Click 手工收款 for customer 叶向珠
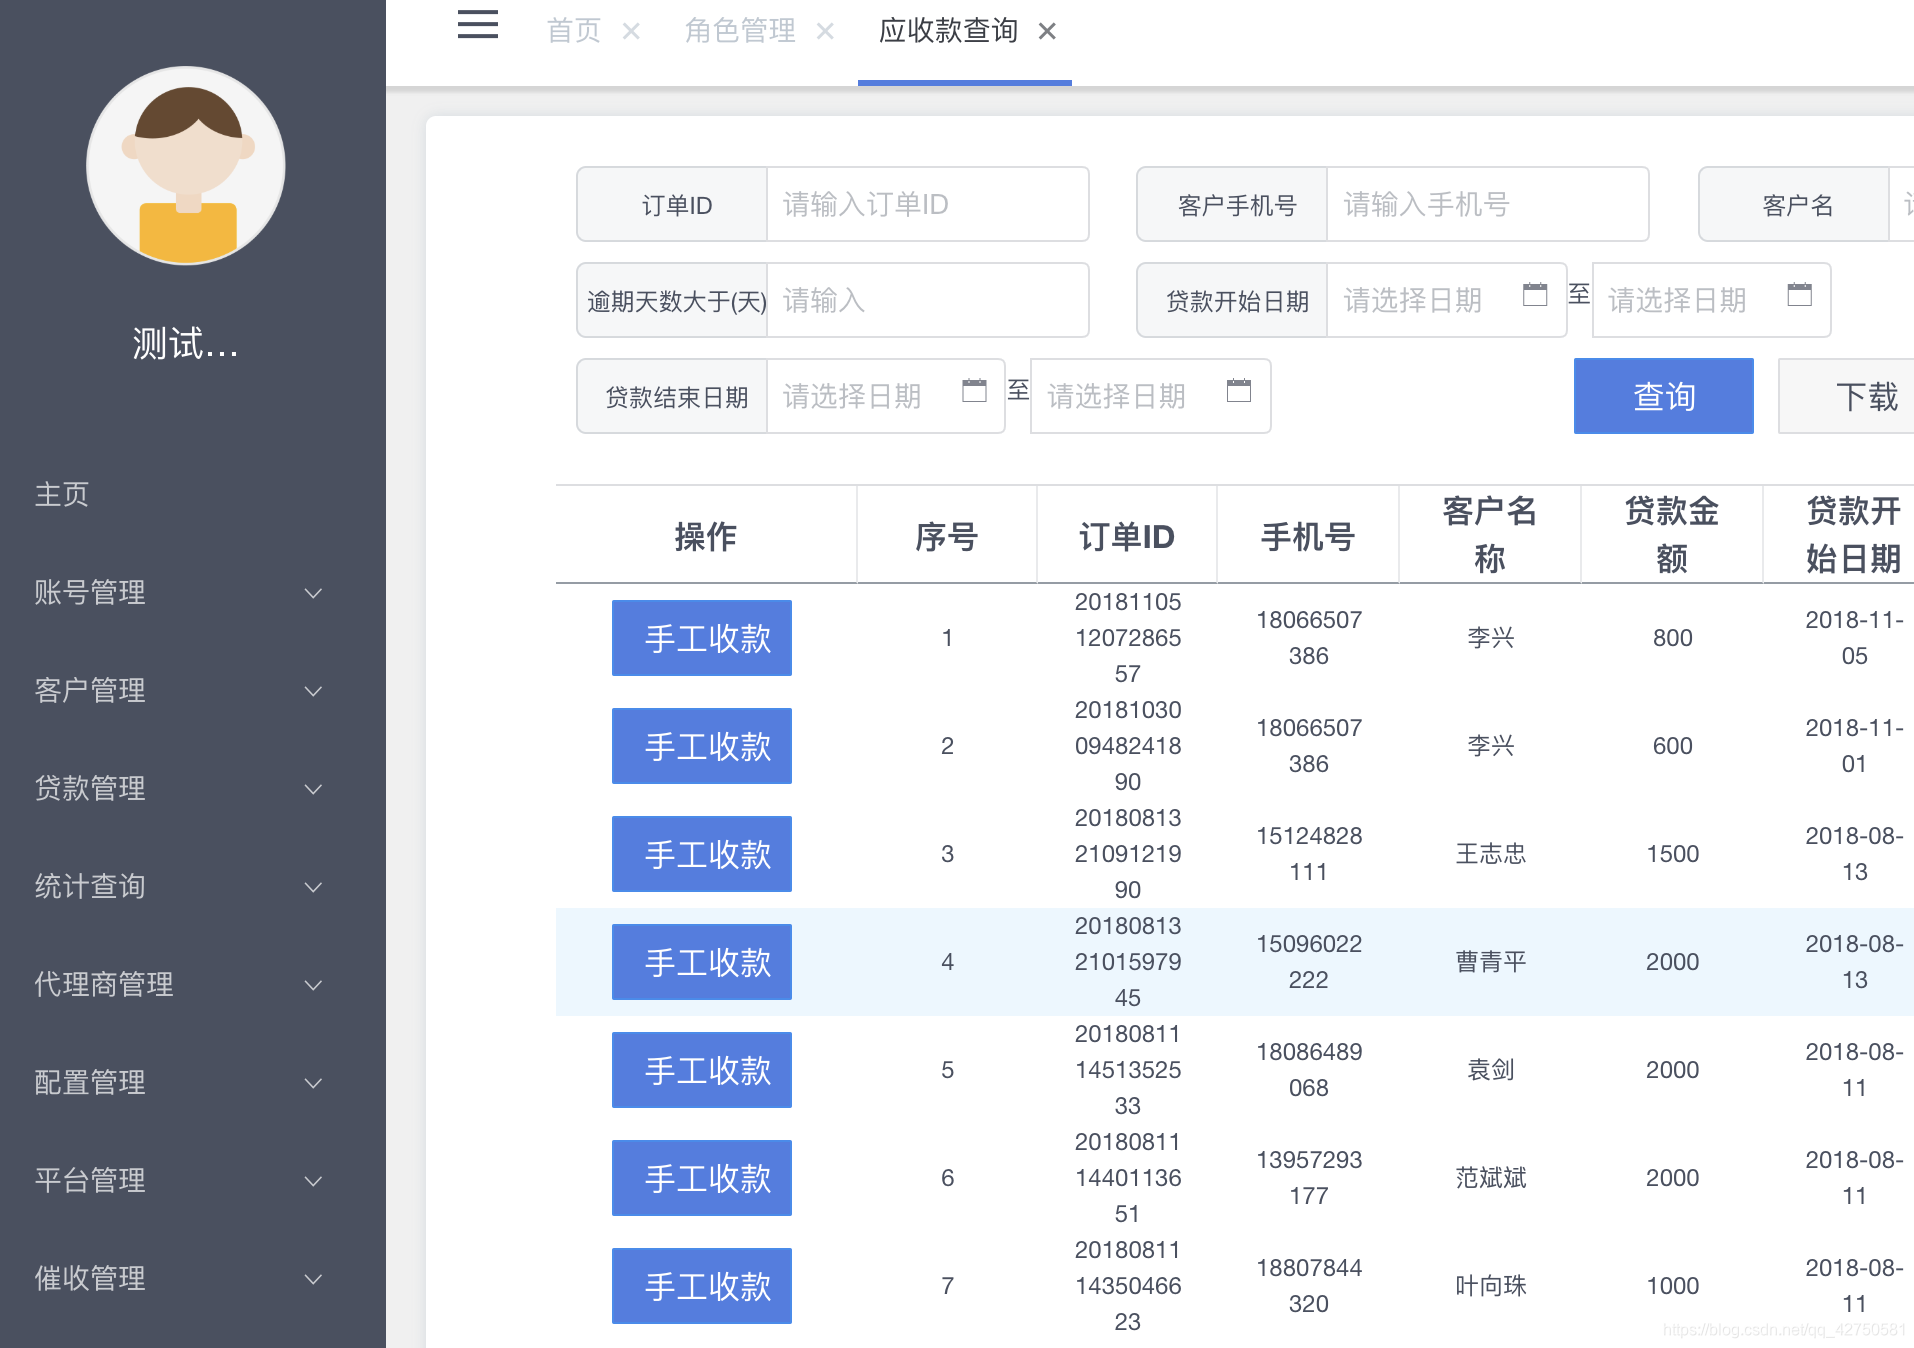The image size is (1914, 1348). coord(702,1286)
